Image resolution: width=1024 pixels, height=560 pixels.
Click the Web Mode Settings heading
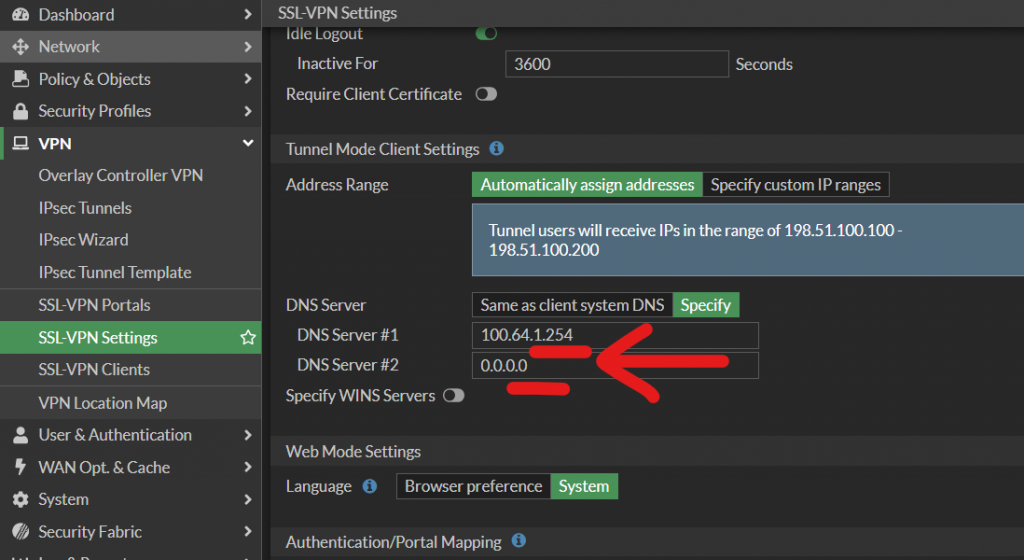353,452
